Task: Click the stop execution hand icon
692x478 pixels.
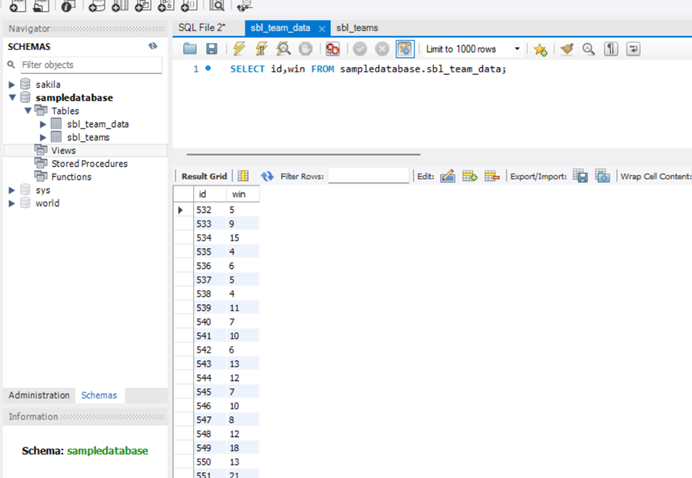Action: 305,49
